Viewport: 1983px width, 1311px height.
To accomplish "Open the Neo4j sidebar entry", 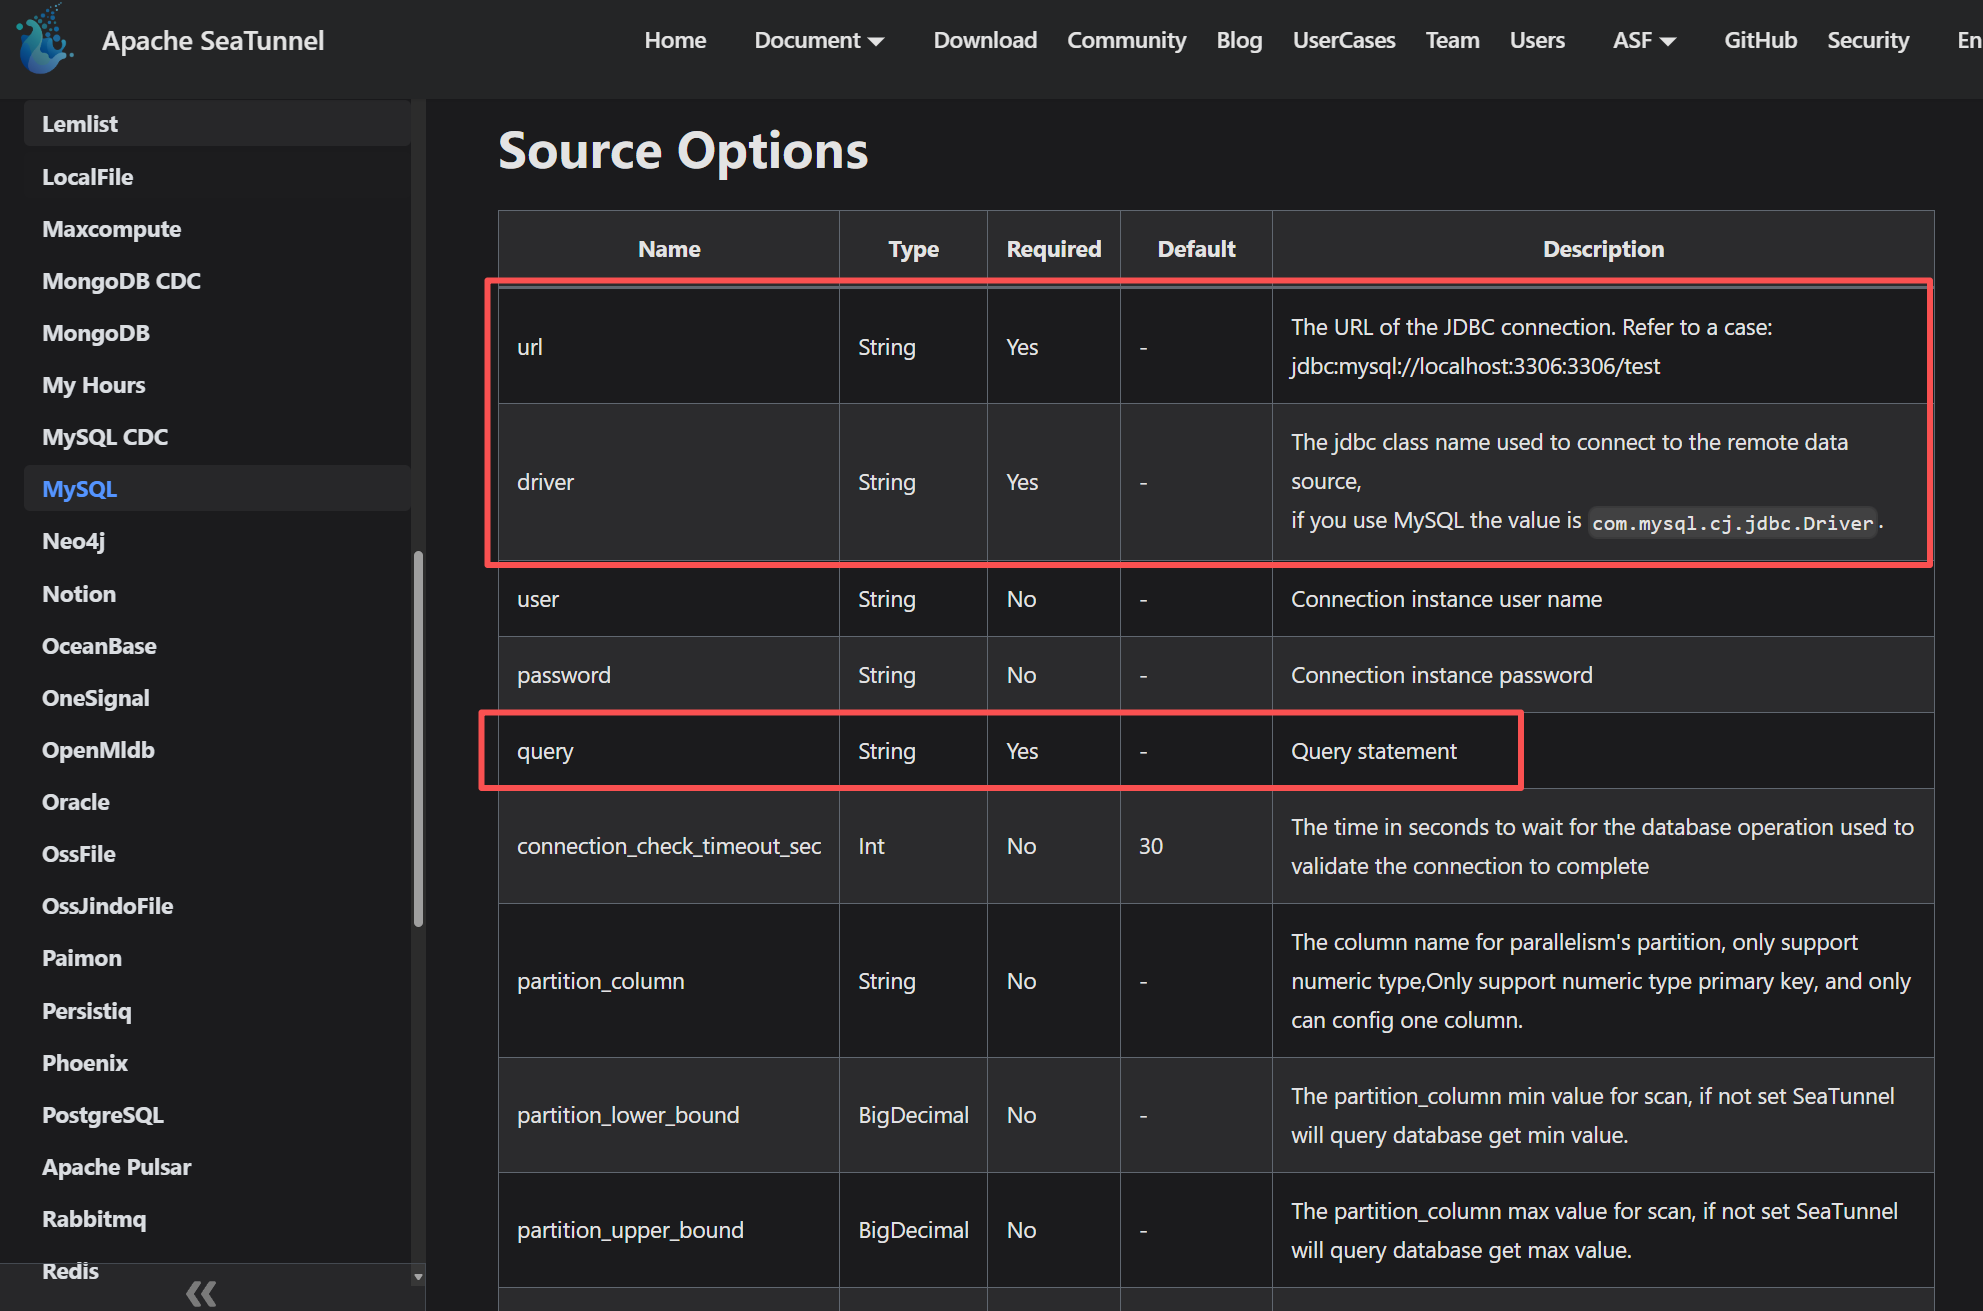I will tap(73, 541).
